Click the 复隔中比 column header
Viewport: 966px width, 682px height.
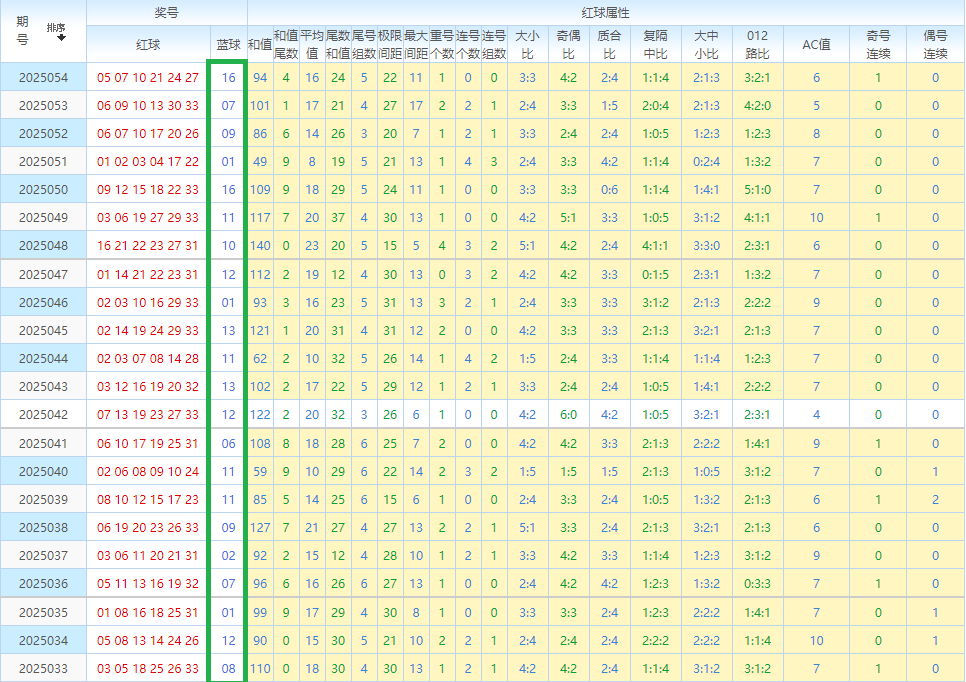point(656,44)
